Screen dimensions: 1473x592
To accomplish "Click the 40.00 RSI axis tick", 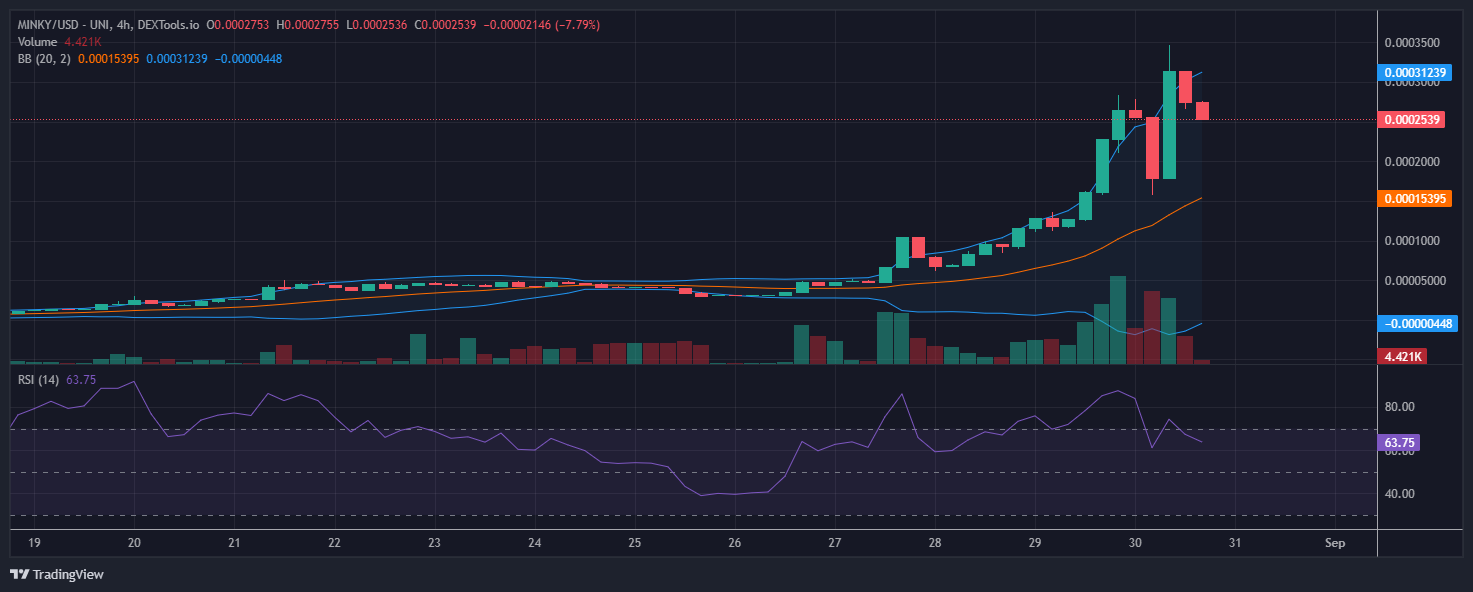I will coord(1400,493).
